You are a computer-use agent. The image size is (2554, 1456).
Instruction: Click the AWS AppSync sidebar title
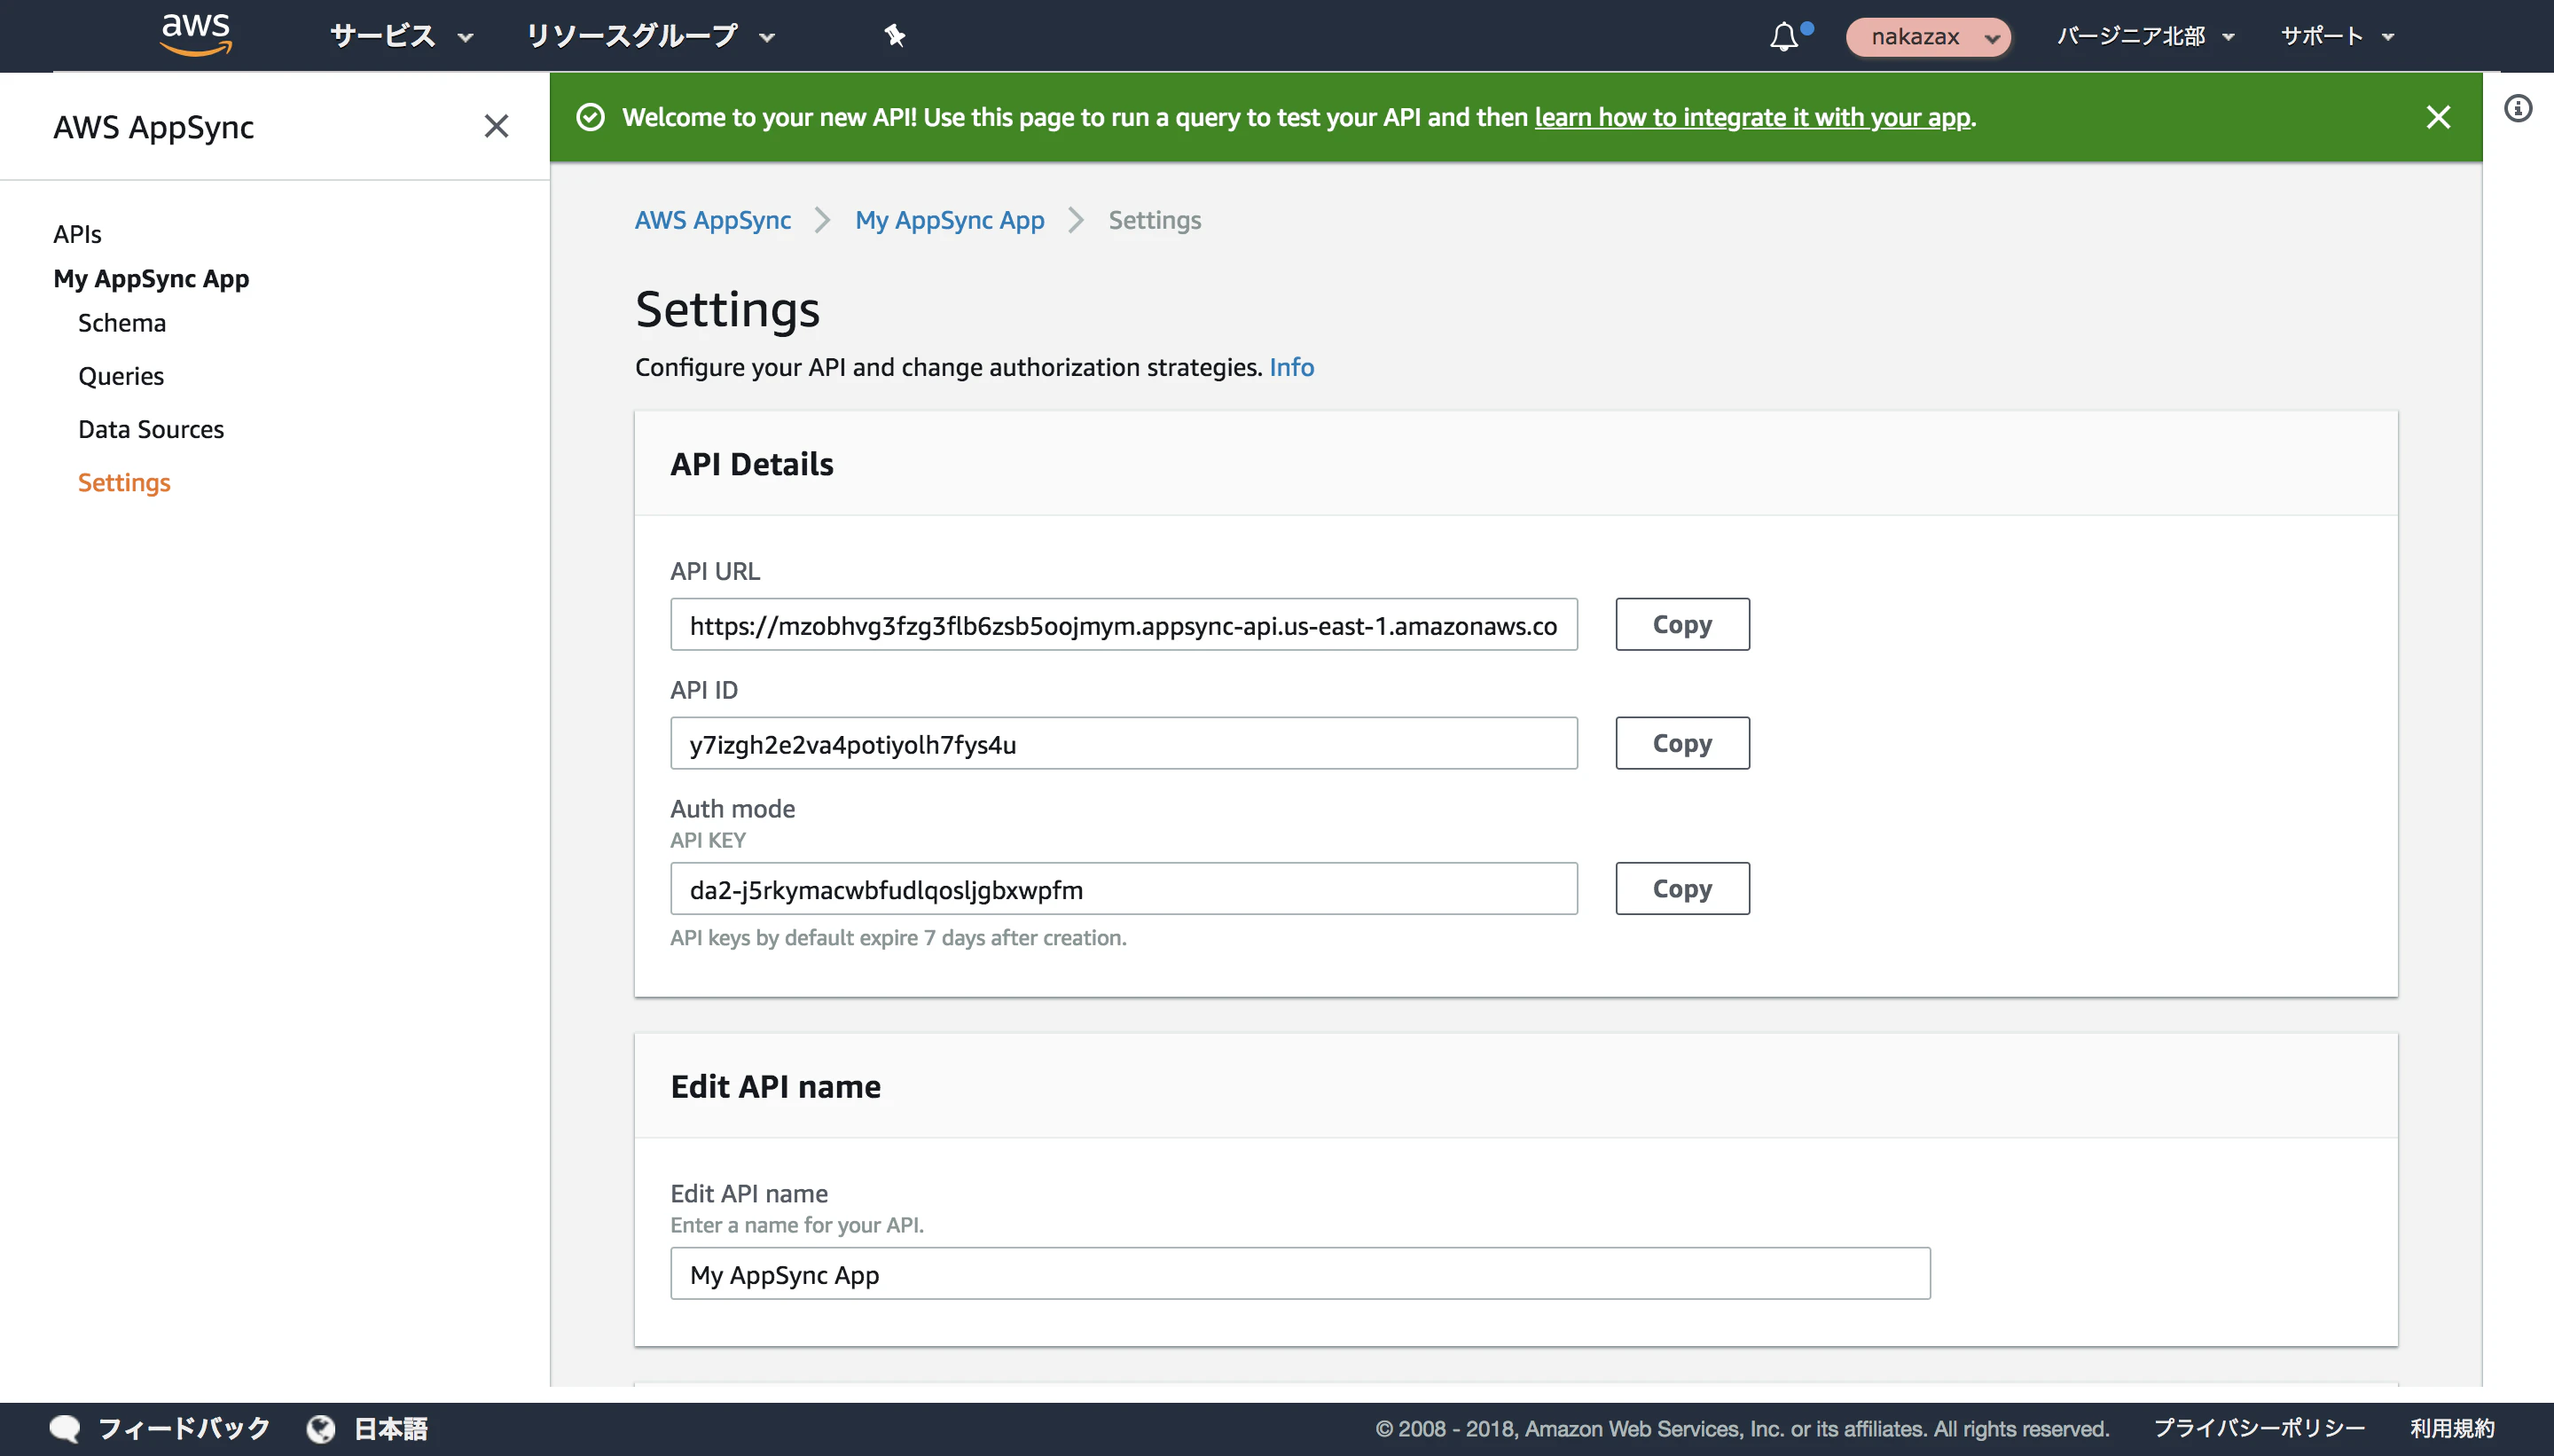[154, 127]
